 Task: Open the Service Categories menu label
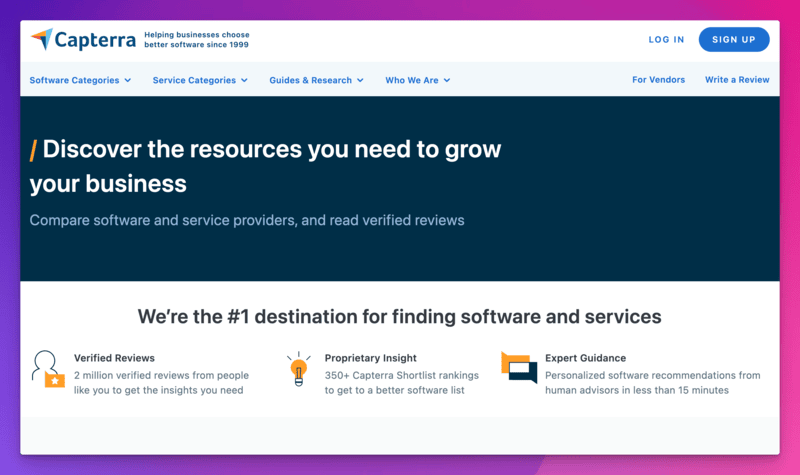click(194, 80)
